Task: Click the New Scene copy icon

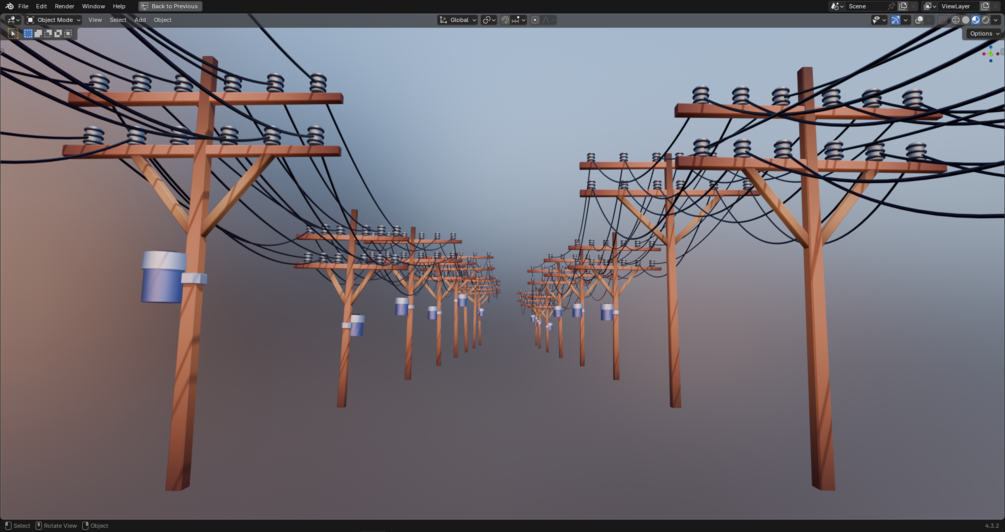Action: [902, 6]
